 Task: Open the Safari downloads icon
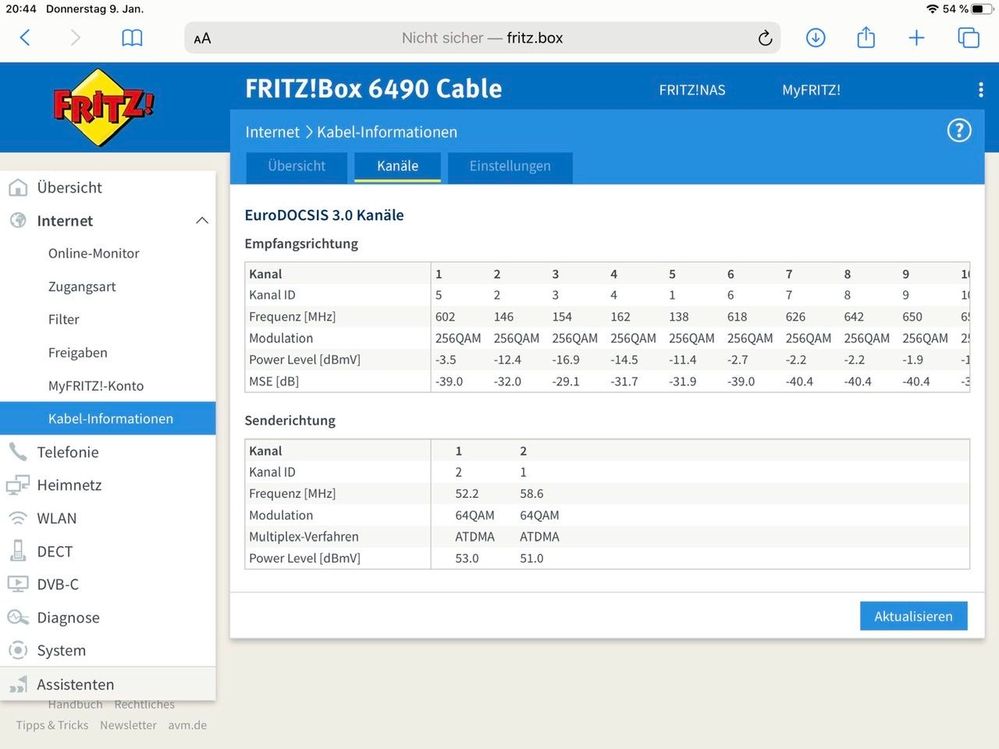[x=816, y=38]
